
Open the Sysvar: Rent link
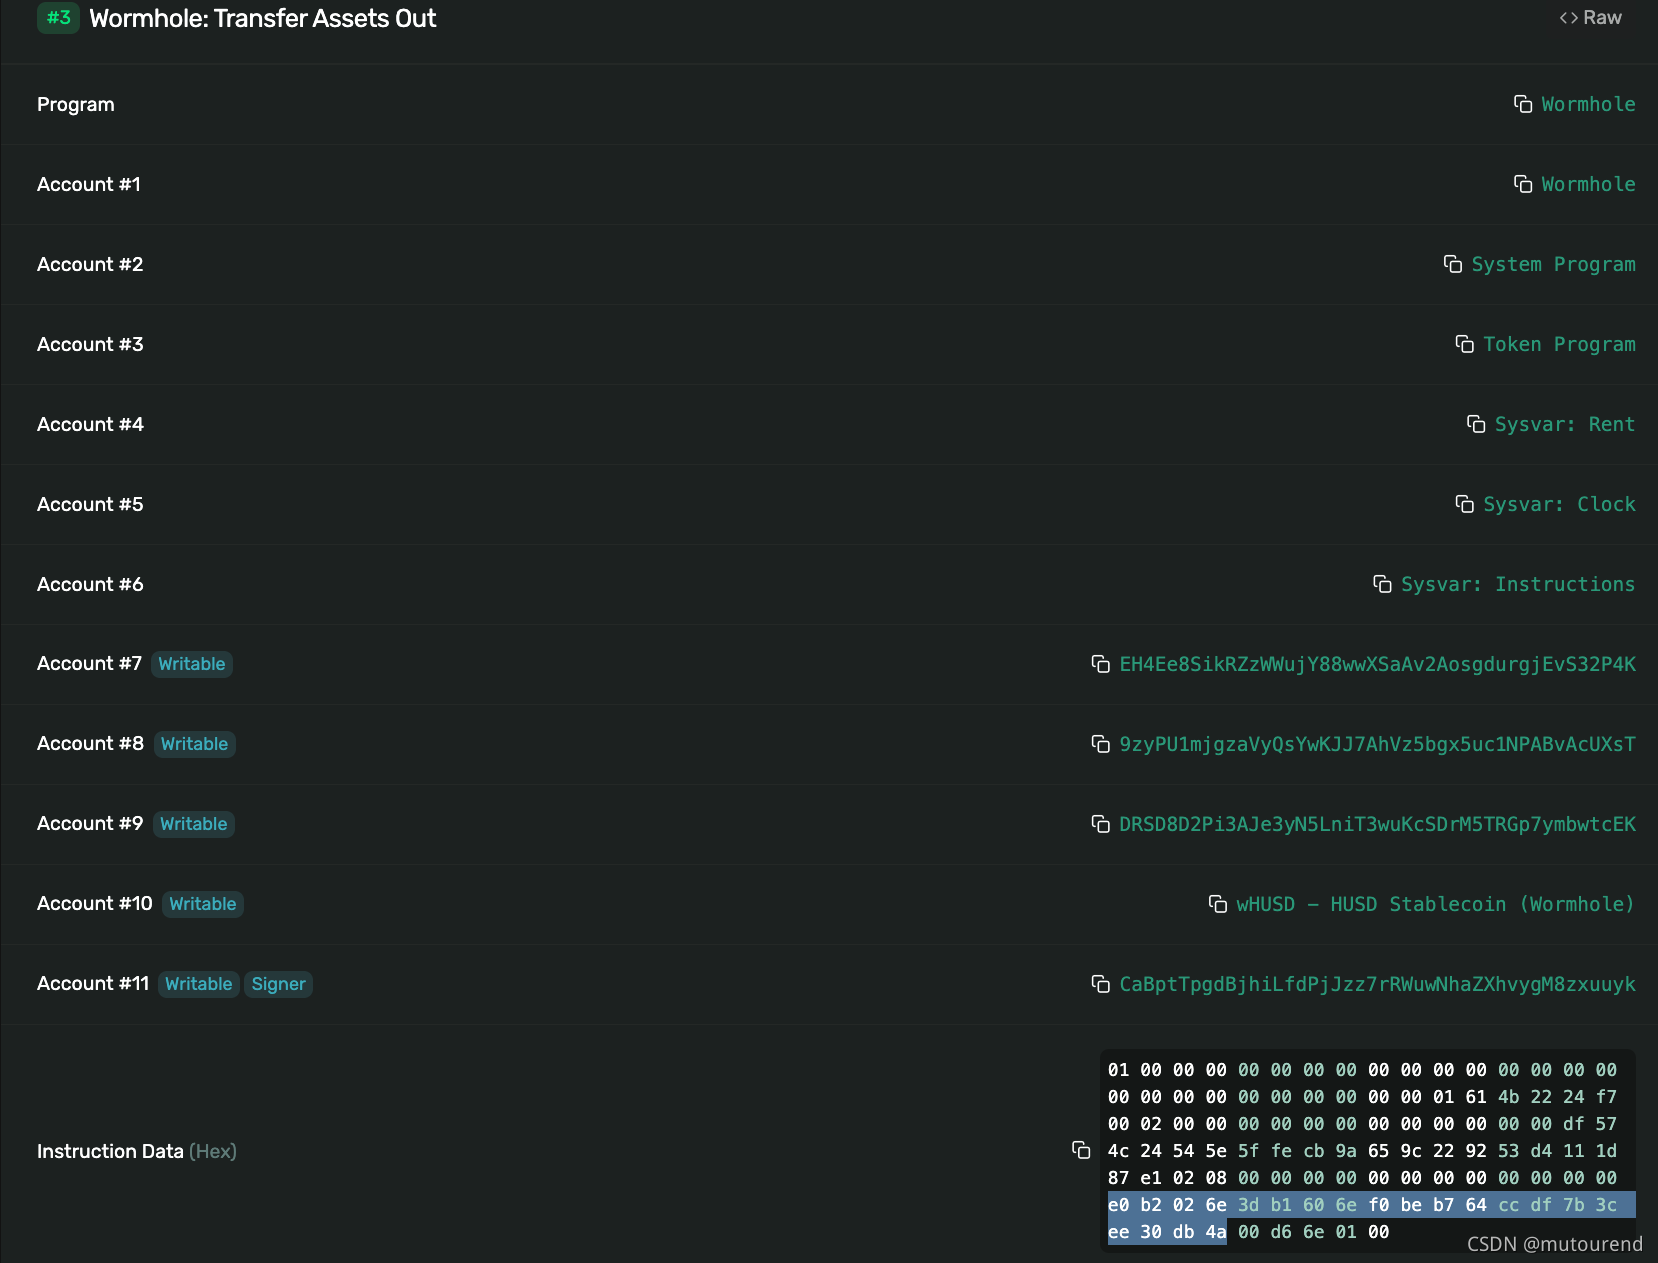click(x=1565, y=424)
